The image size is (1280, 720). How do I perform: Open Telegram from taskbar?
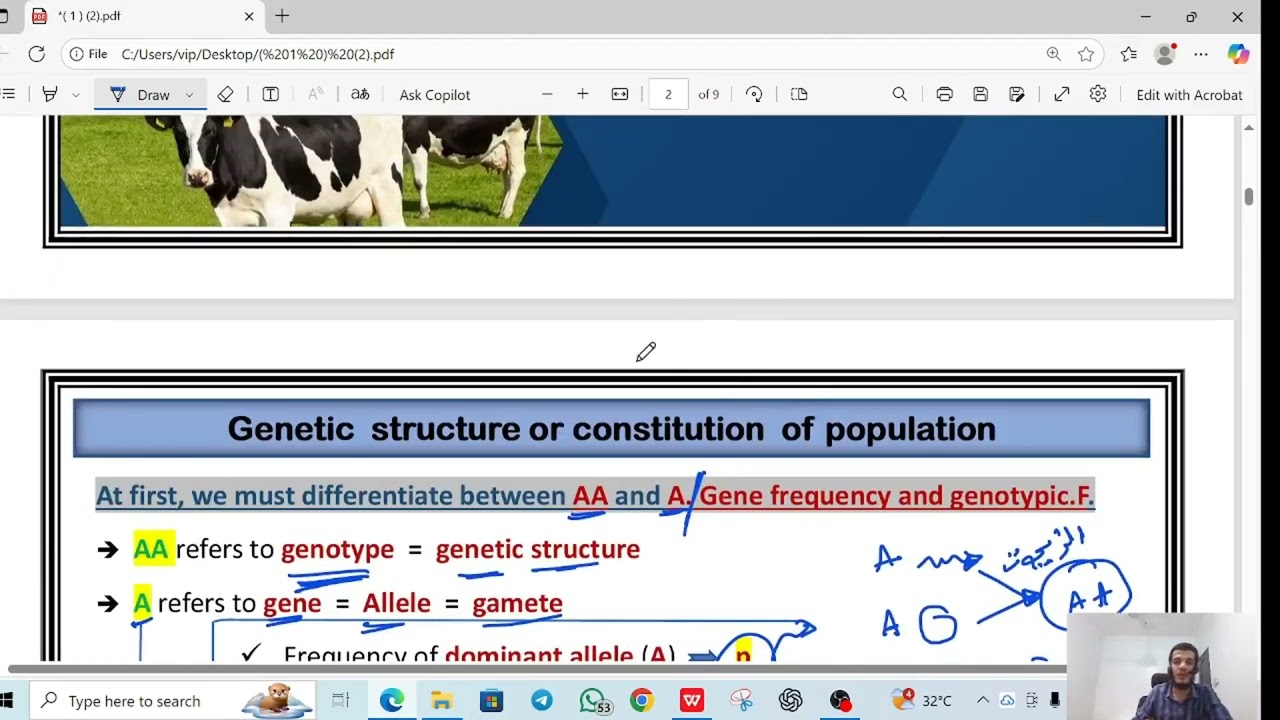tap(541, 701)
